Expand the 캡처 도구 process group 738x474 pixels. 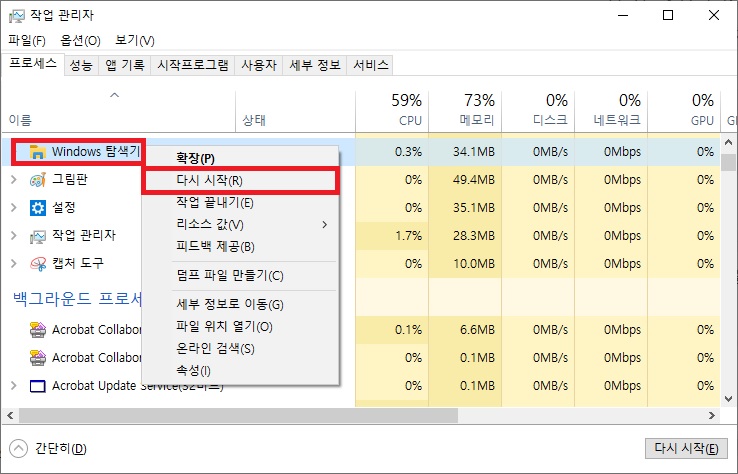pos(14,264)
